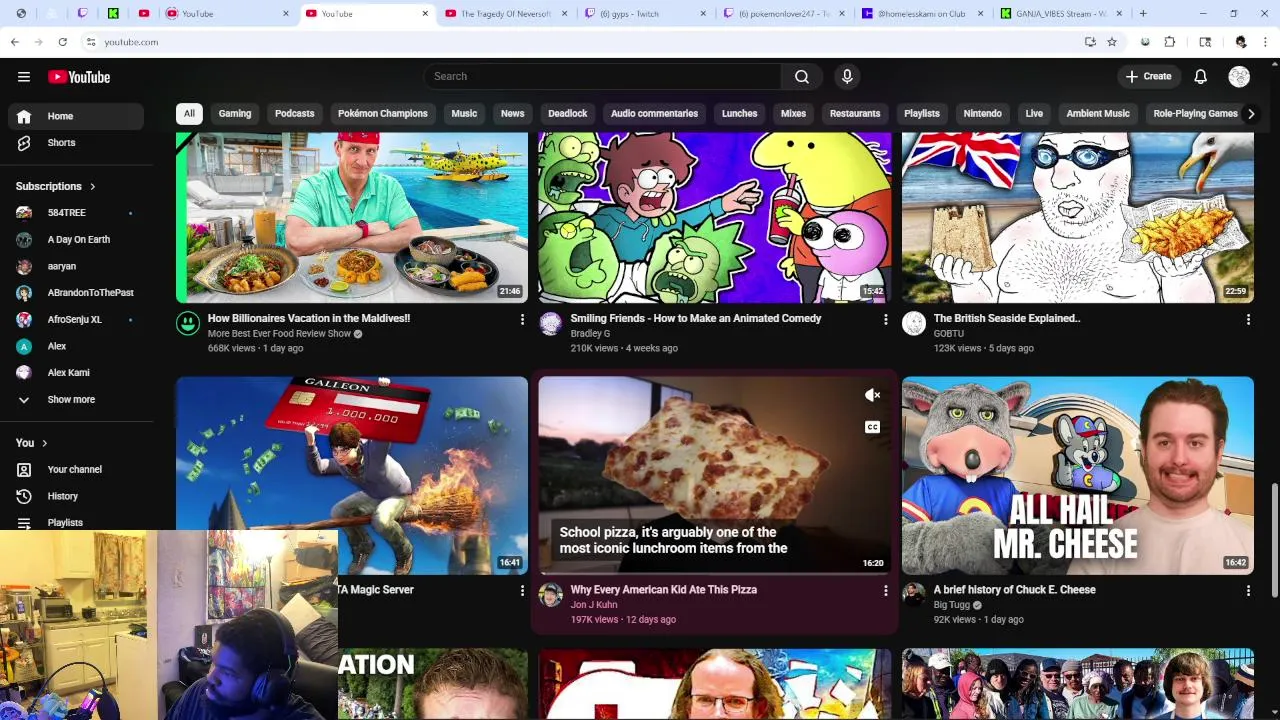Click the search magnifier button
Screen dimensions: 1280x720
(x=802, y=77)
